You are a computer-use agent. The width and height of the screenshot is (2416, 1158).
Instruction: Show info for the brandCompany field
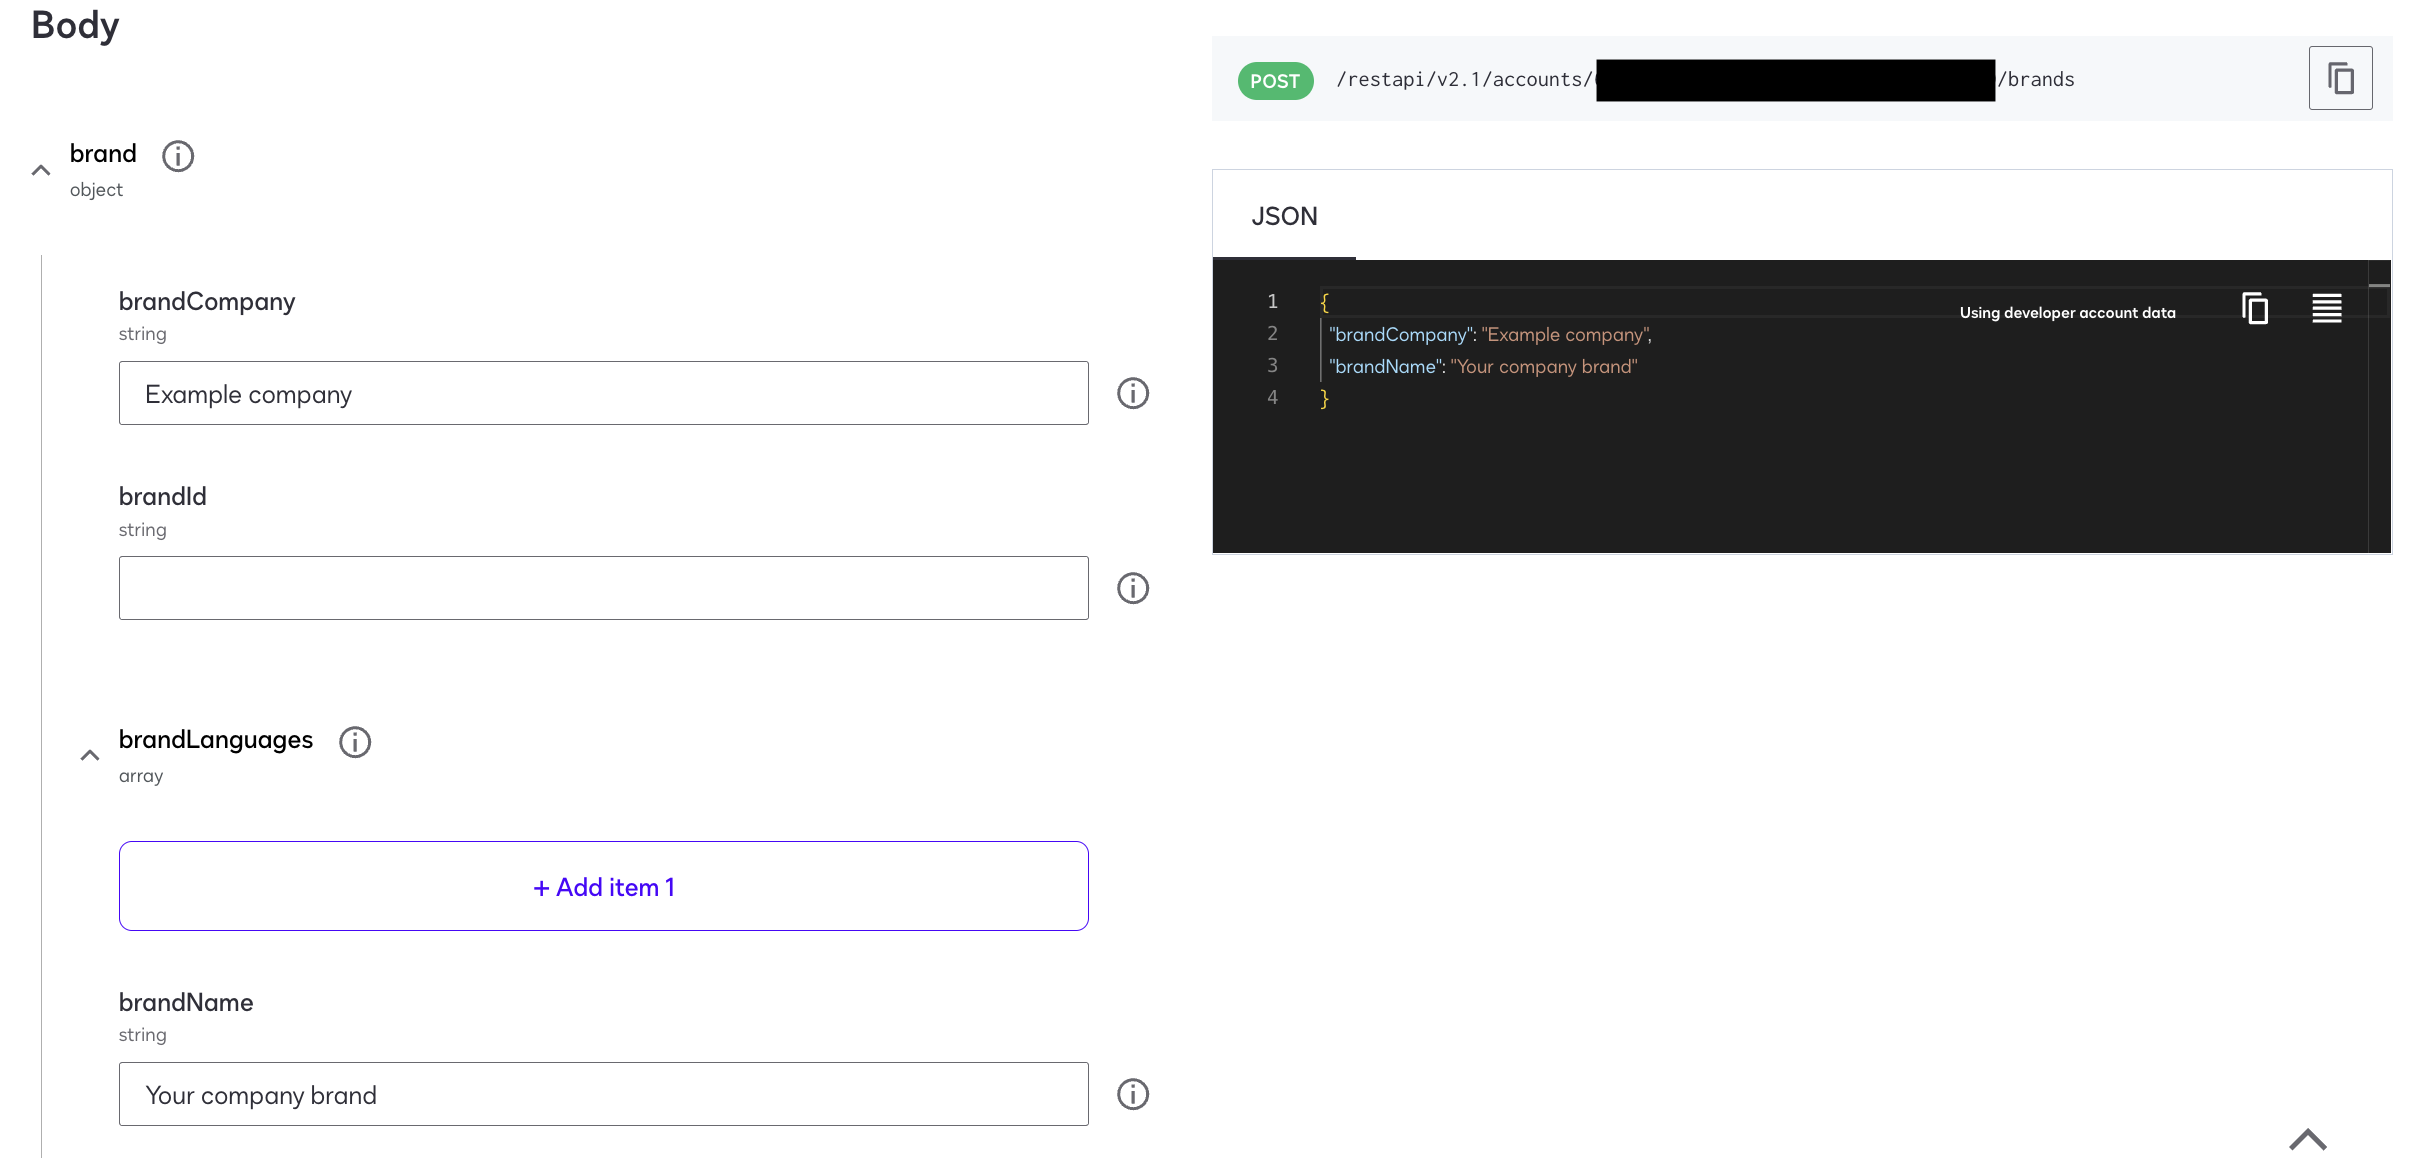(1132, 393)
